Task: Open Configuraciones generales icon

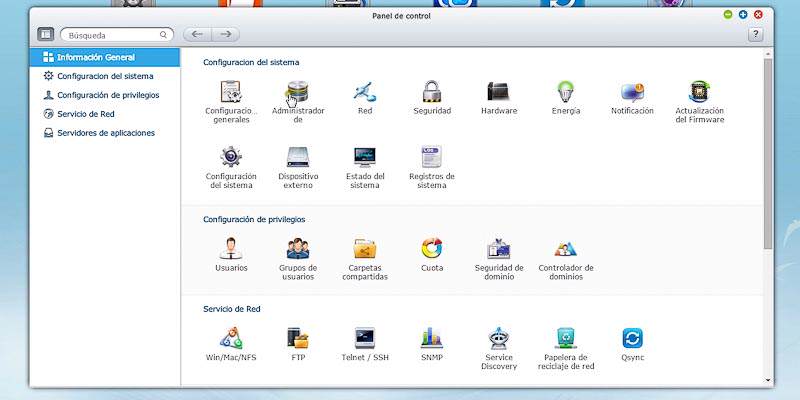Action: (231, 92)
